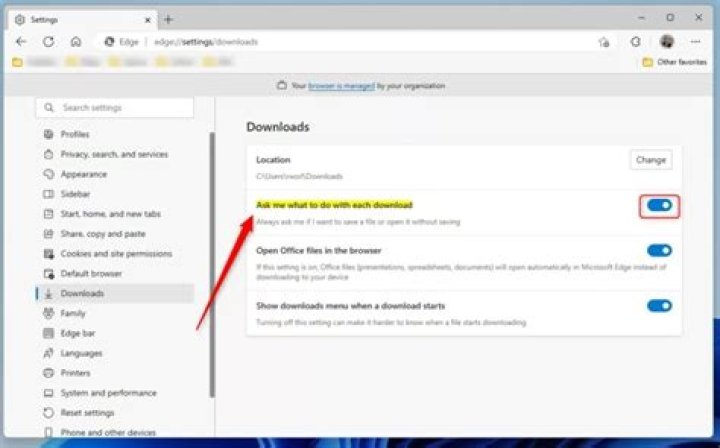The width and height of the screenshot is (720, 448).
Task: Click the Downloads page heading
Action: click(278, 127)
